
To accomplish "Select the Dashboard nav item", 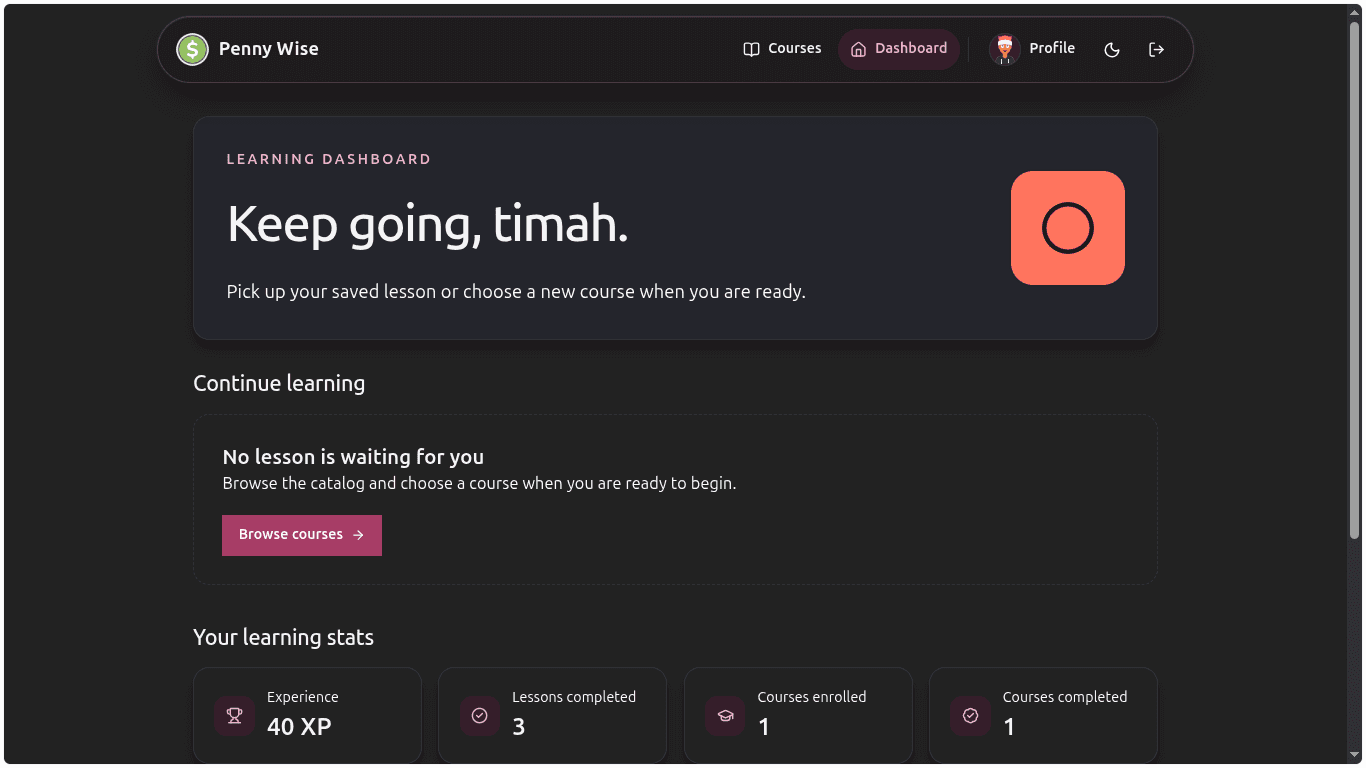I will pos(899,49).
